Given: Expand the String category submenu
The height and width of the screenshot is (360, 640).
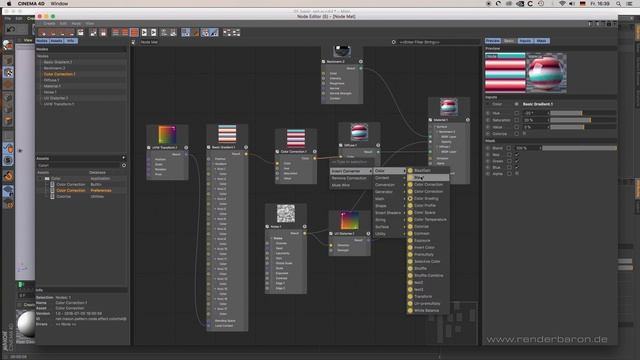Looking at the screenshot, I should pyautogui.click(x=389, y=220).
